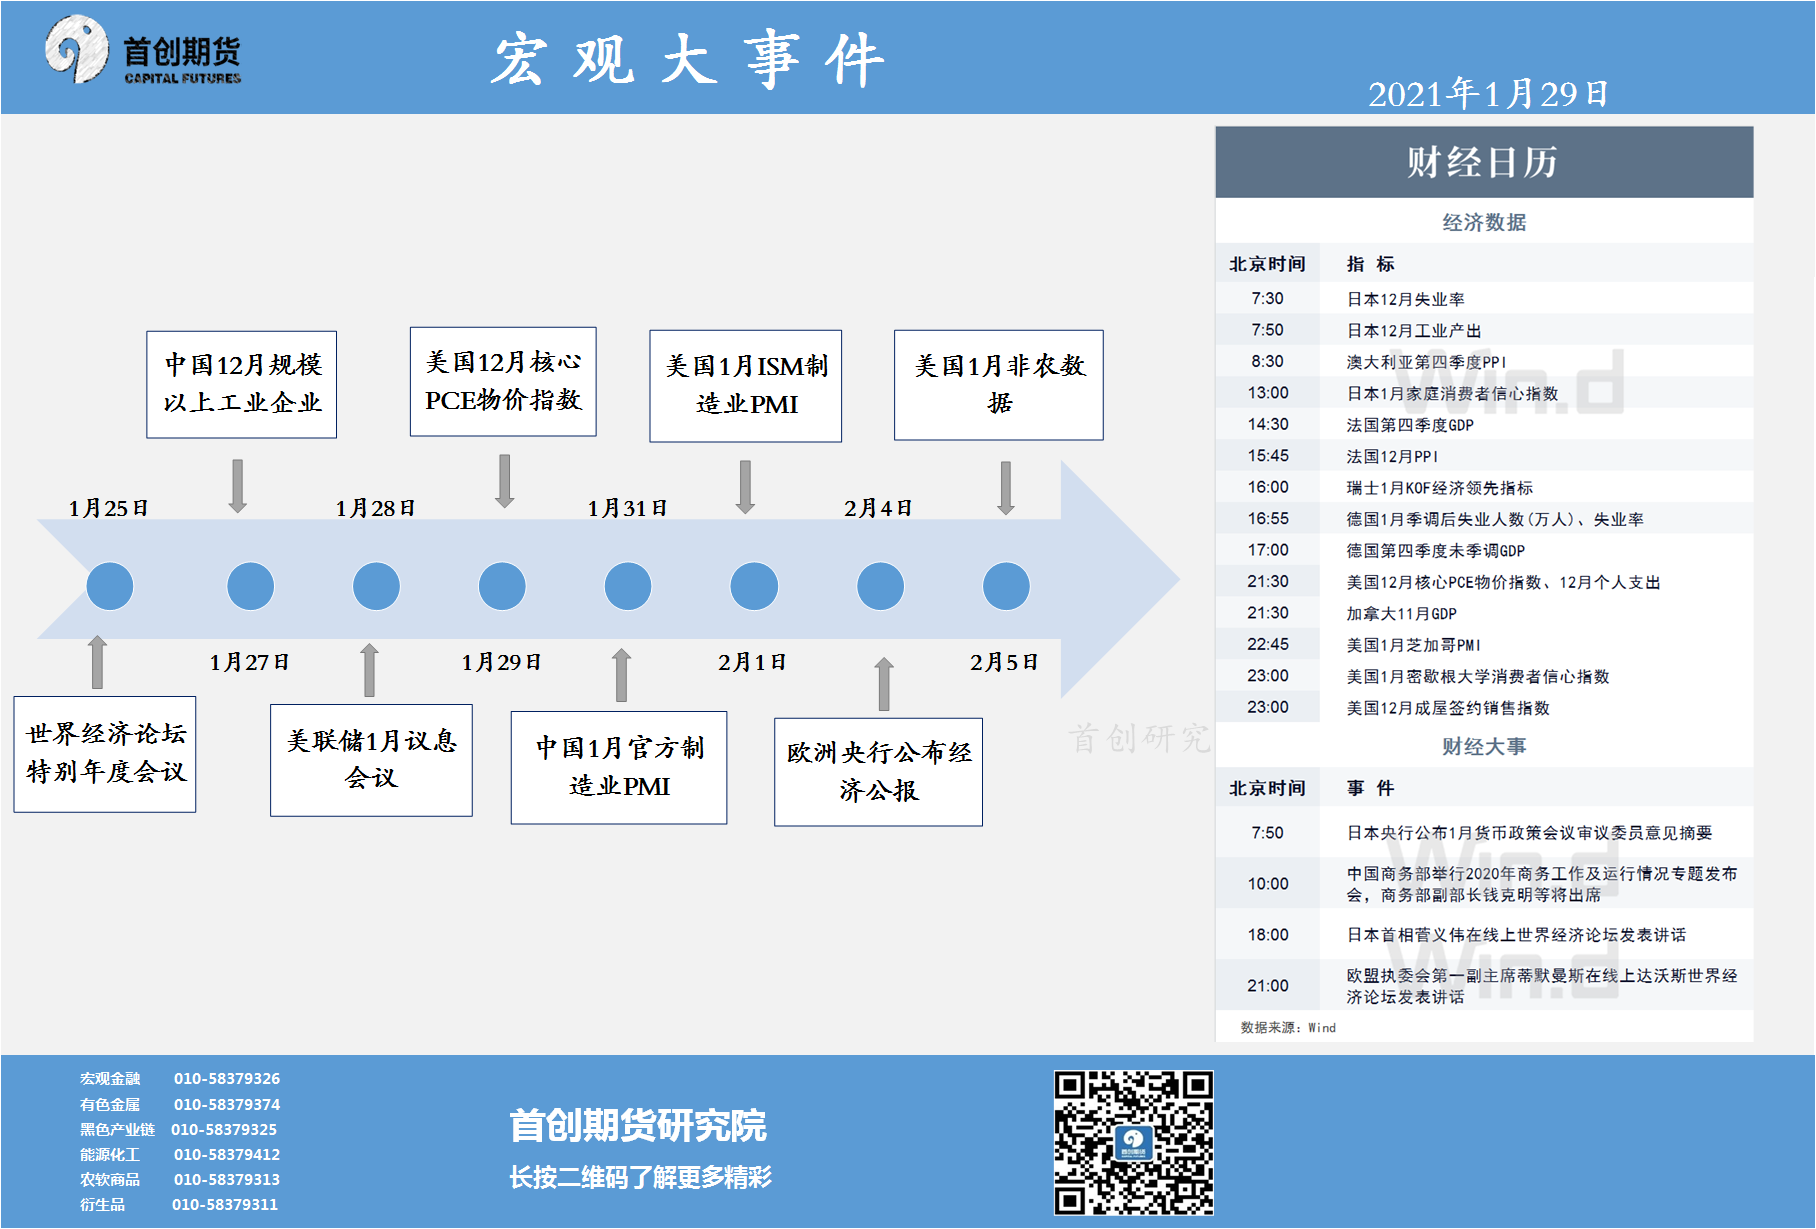Click the 宏观金融 phone number 010-58379326
This screenshot has width=1816, height=1229.
click(x=227, y=1078)
